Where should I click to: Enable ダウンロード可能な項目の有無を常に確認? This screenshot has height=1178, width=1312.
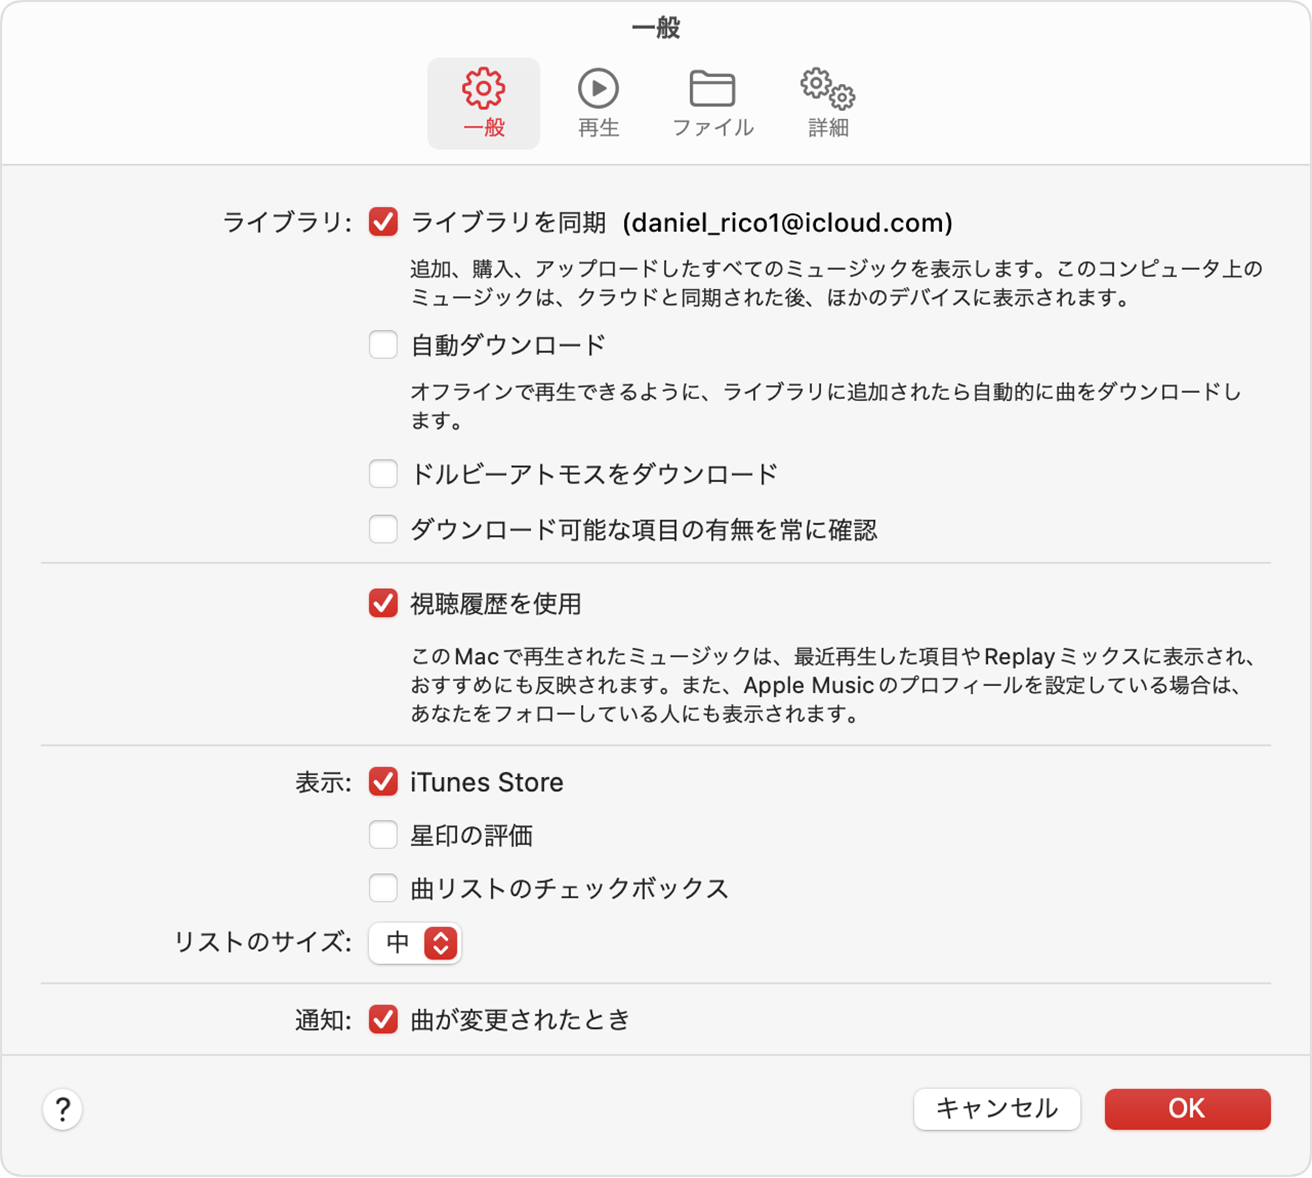383,529
